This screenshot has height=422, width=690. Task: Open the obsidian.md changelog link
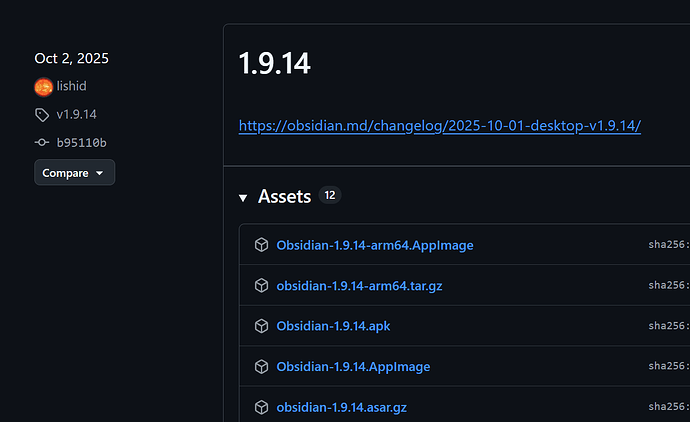pyautogui.click(x=439, y=126)
